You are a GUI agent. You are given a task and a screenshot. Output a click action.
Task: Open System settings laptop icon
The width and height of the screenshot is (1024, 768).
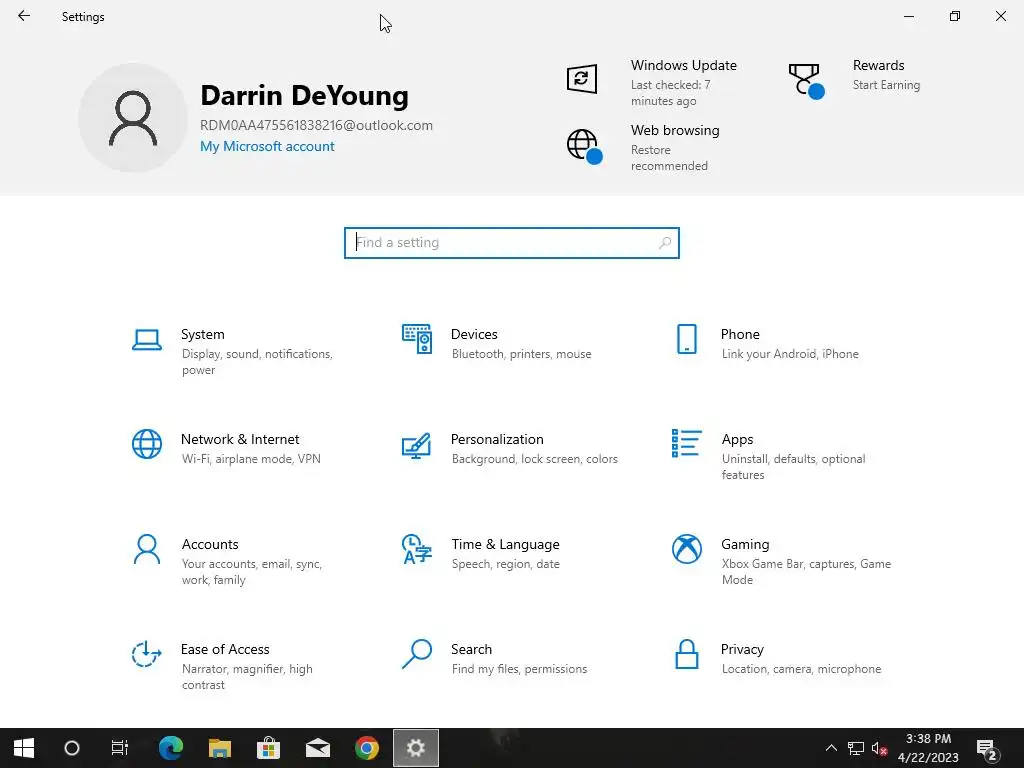pyautogui.click(x=146, y=340)
